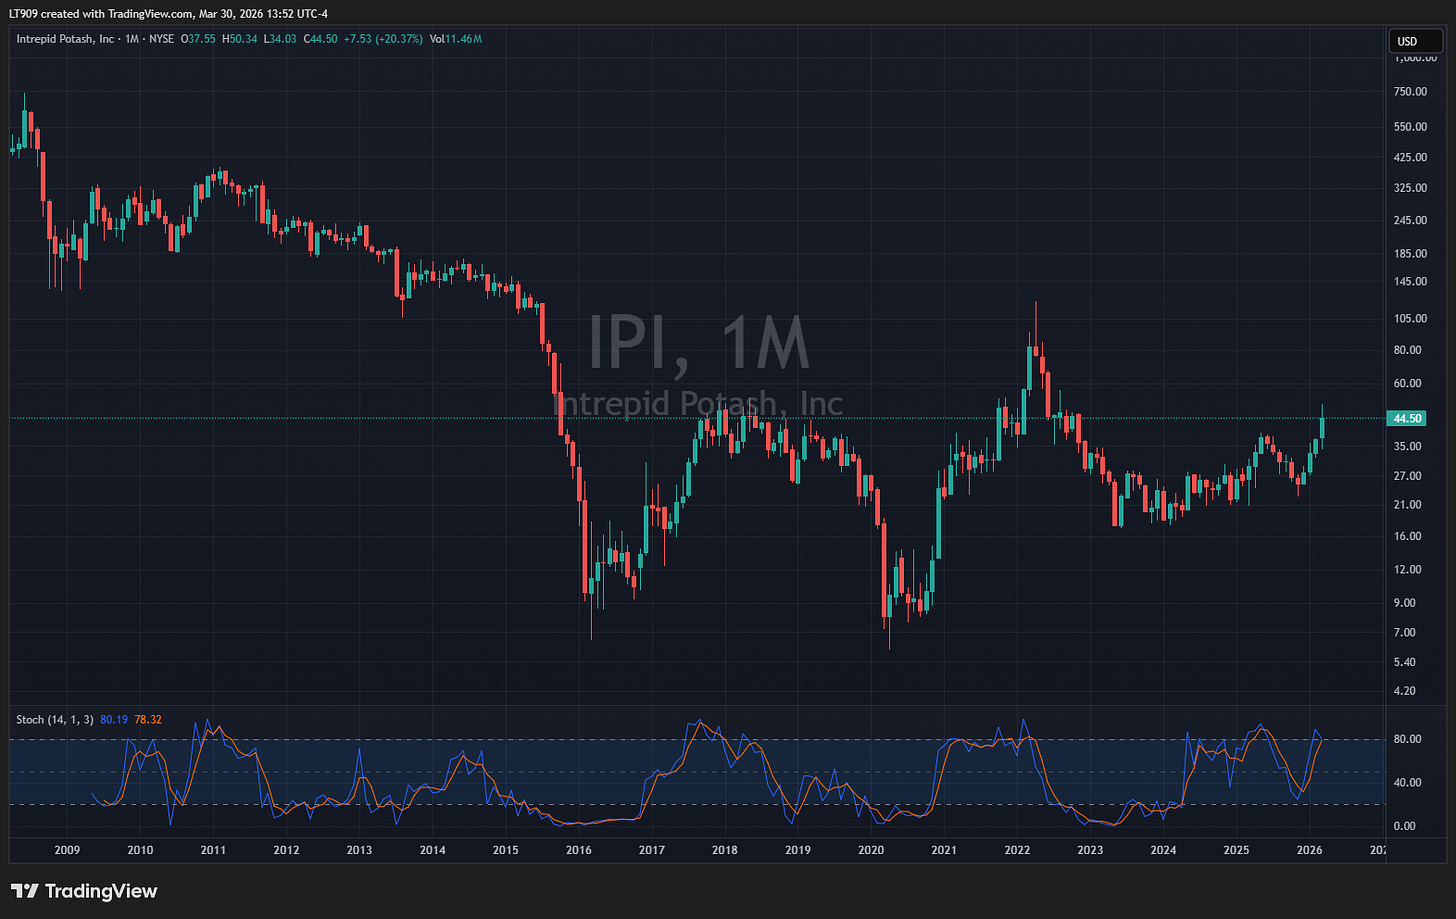
Task: Click the +7.53 (+20.37%) change value
Action: (x=384, y=39)
